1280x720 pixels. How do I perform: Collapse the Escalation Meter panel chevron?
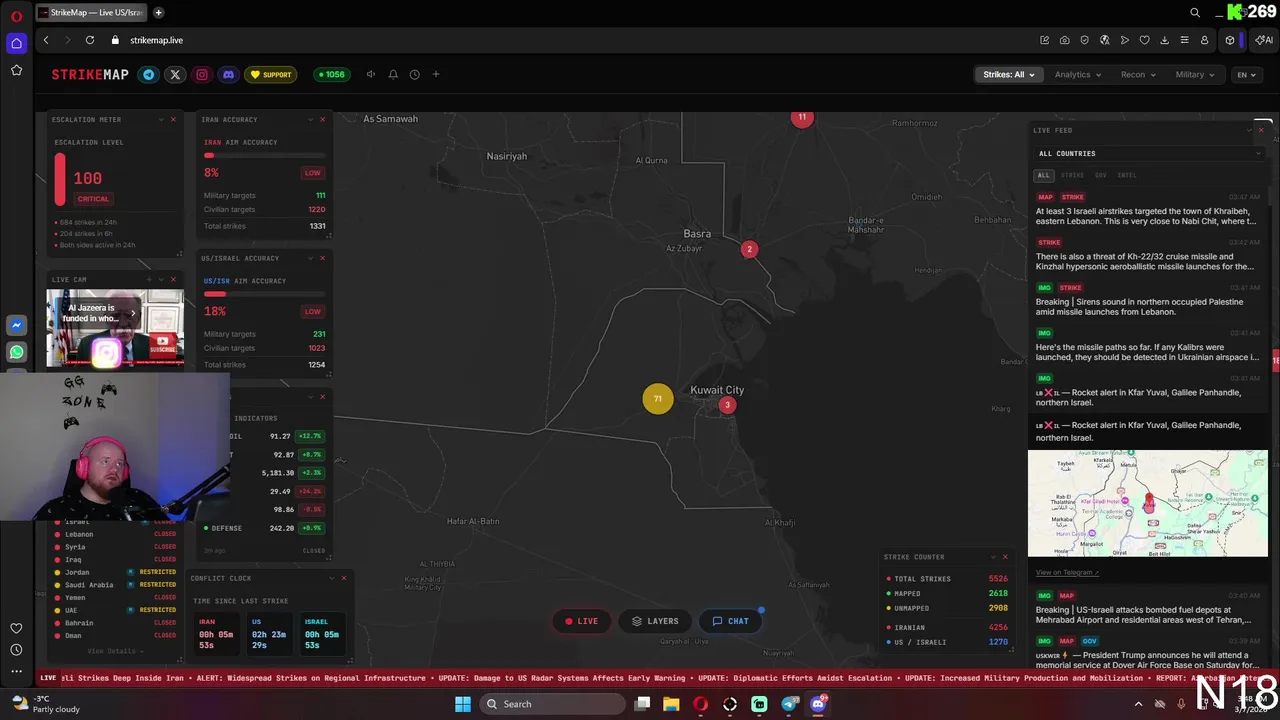point(161,120)
